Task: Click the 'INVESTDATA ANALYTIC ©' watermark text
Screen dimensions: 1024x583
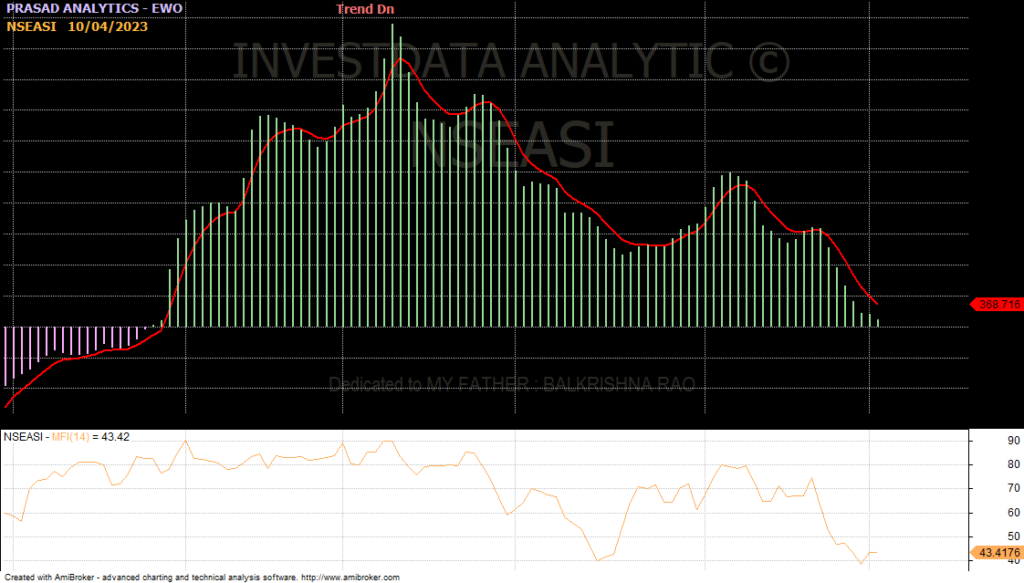Action: [509, 62]
